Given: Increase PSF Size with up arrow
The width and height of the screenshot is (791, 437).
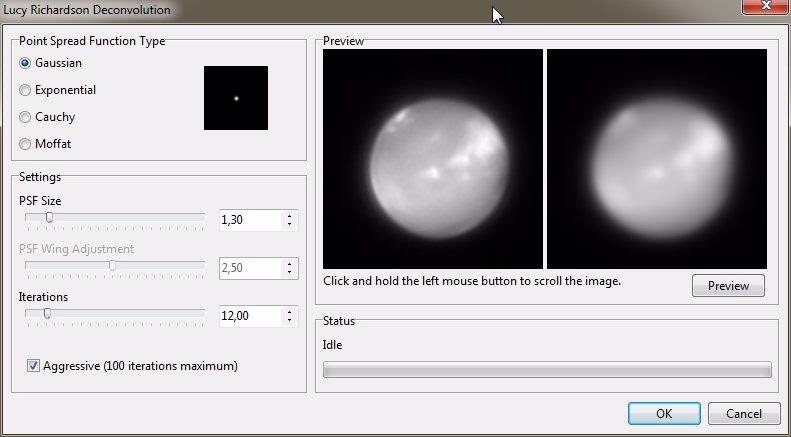Looking at the screenshot, I should click(x=290, y=215).
